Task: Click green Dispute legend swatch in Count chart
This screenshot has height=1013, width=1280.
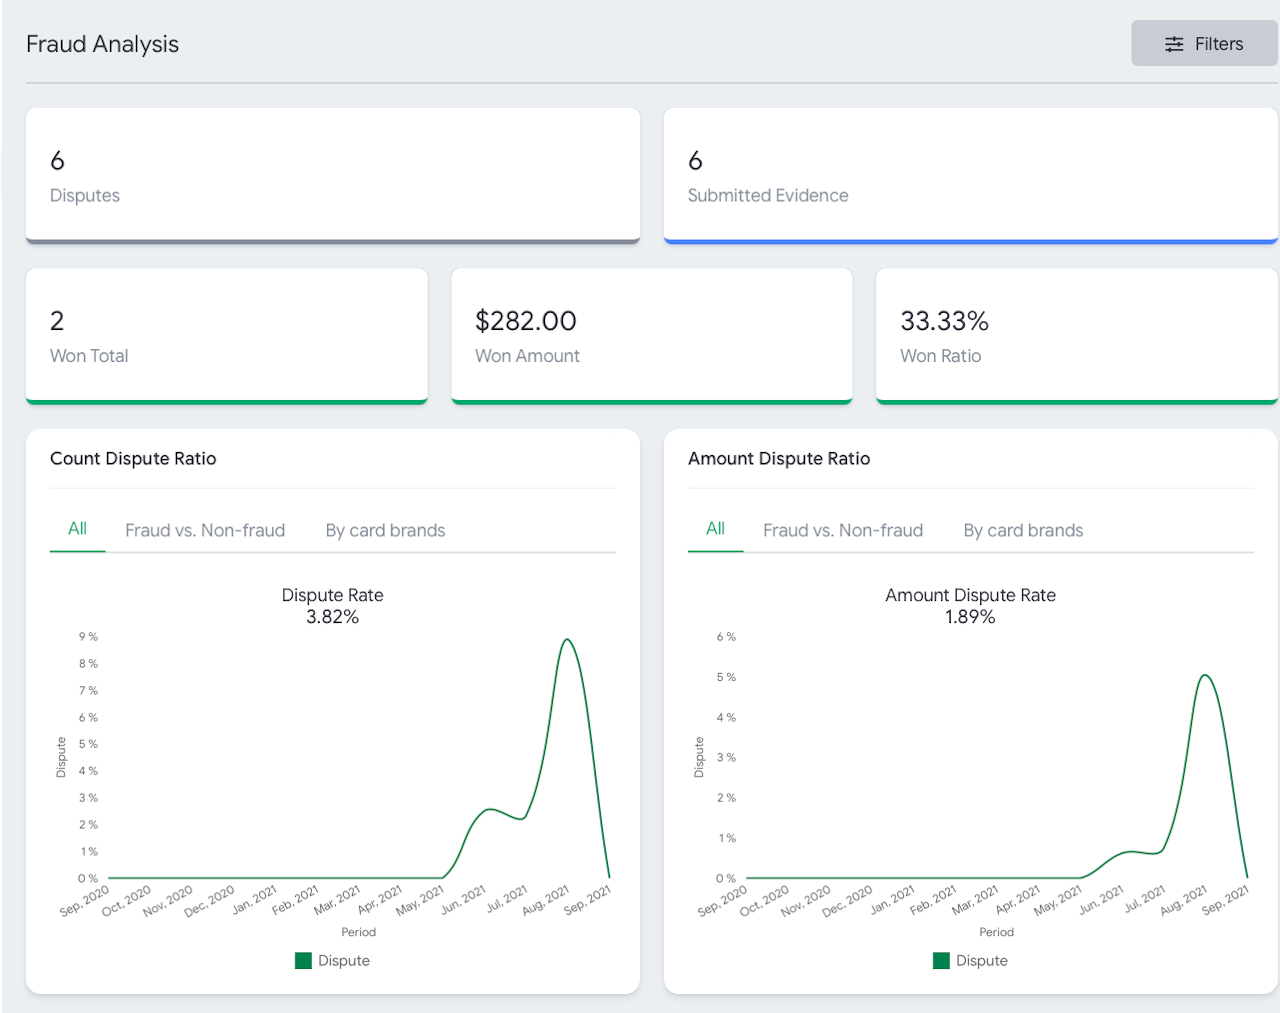Action: (x=303, y=961)
